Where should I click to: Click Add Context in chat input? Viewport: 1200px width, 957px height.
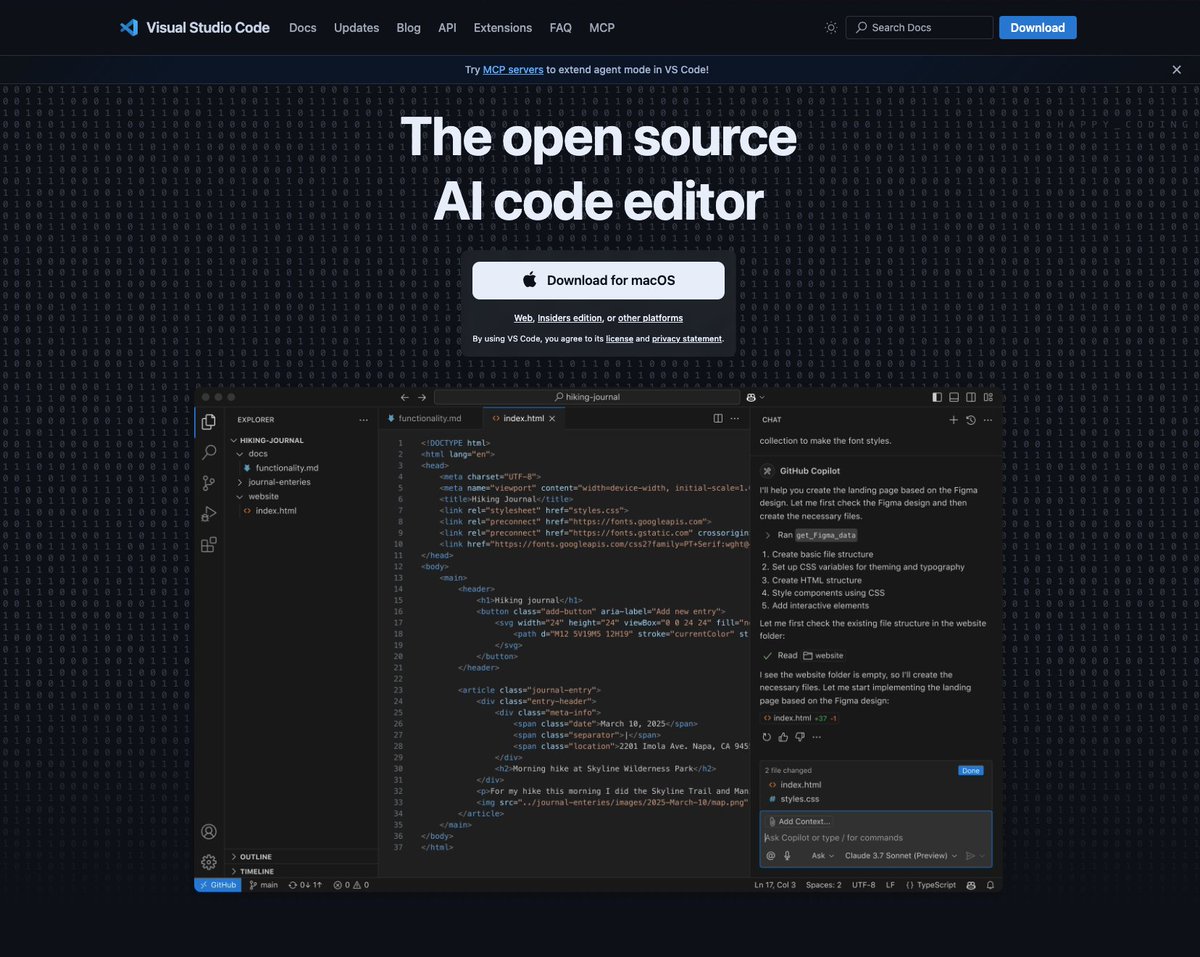(x=799, y=821)
